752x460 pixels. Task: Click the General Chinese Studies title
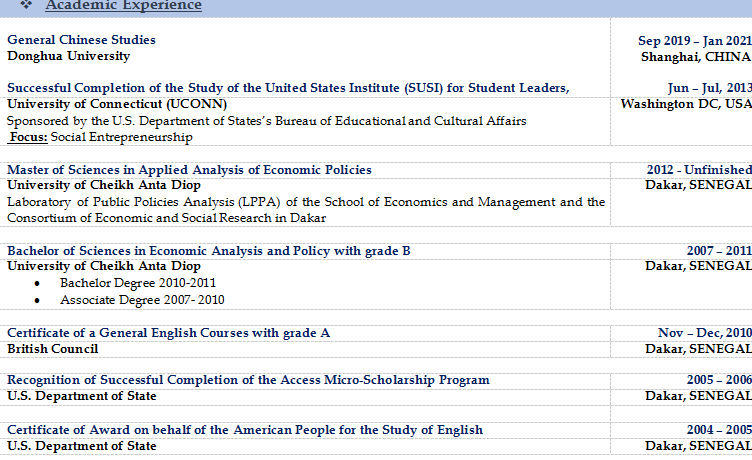pos(81,40)
